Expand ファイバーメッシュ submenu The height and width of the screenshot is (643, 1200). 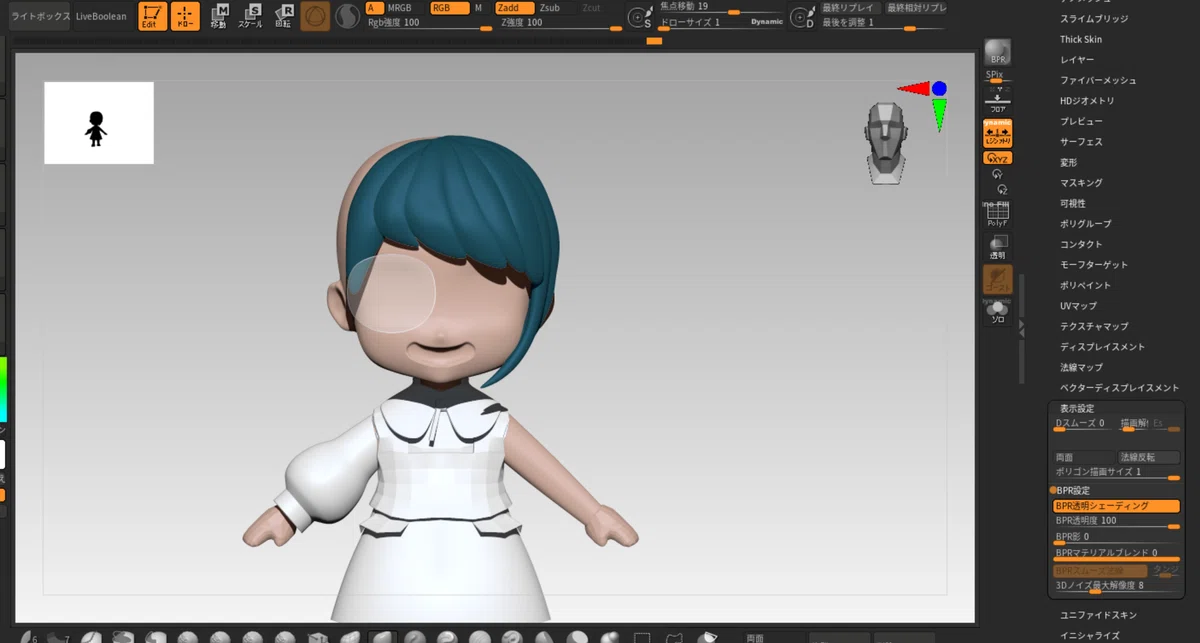[1098, 80]
